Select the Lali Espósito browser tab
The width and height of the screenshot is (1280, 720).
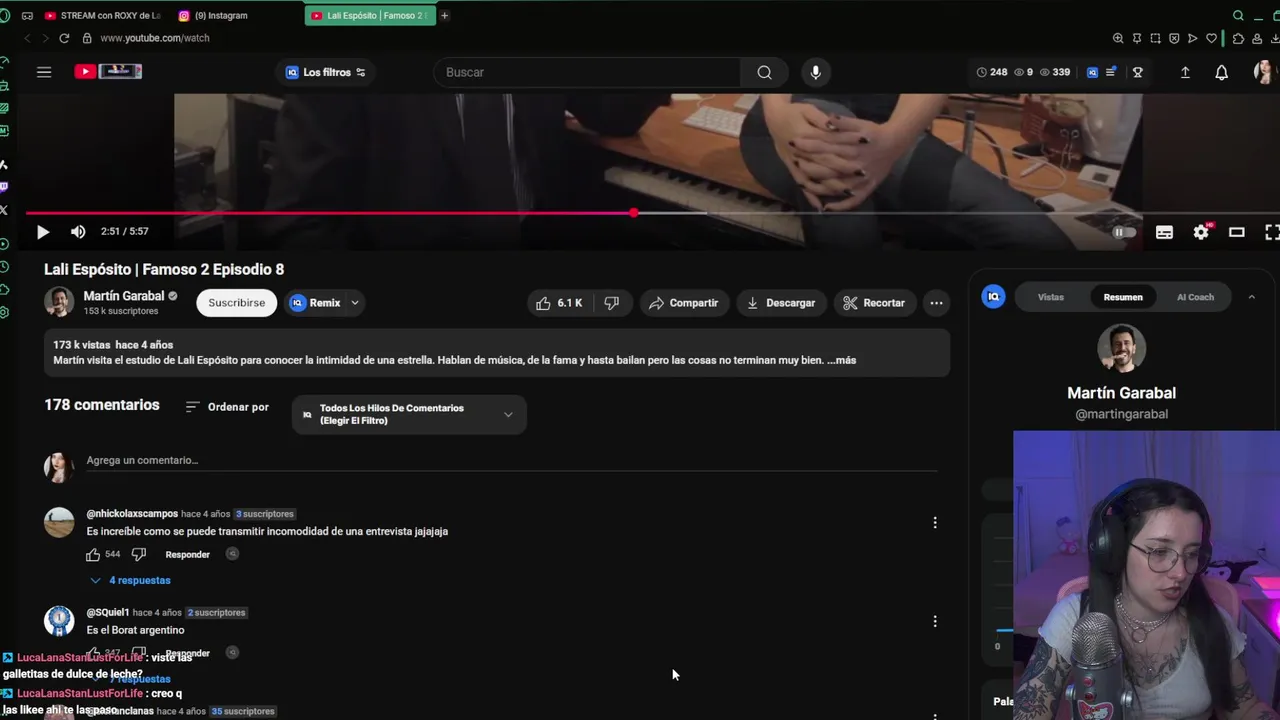tap(370, 15)
